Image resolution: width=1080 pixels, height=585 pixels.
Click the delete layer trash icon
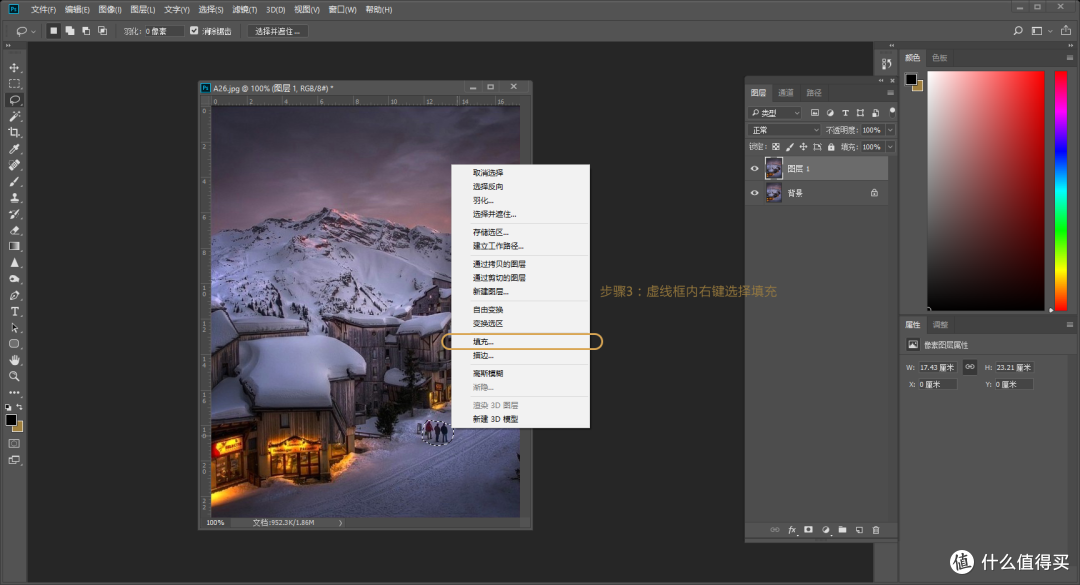click(876, 529)
